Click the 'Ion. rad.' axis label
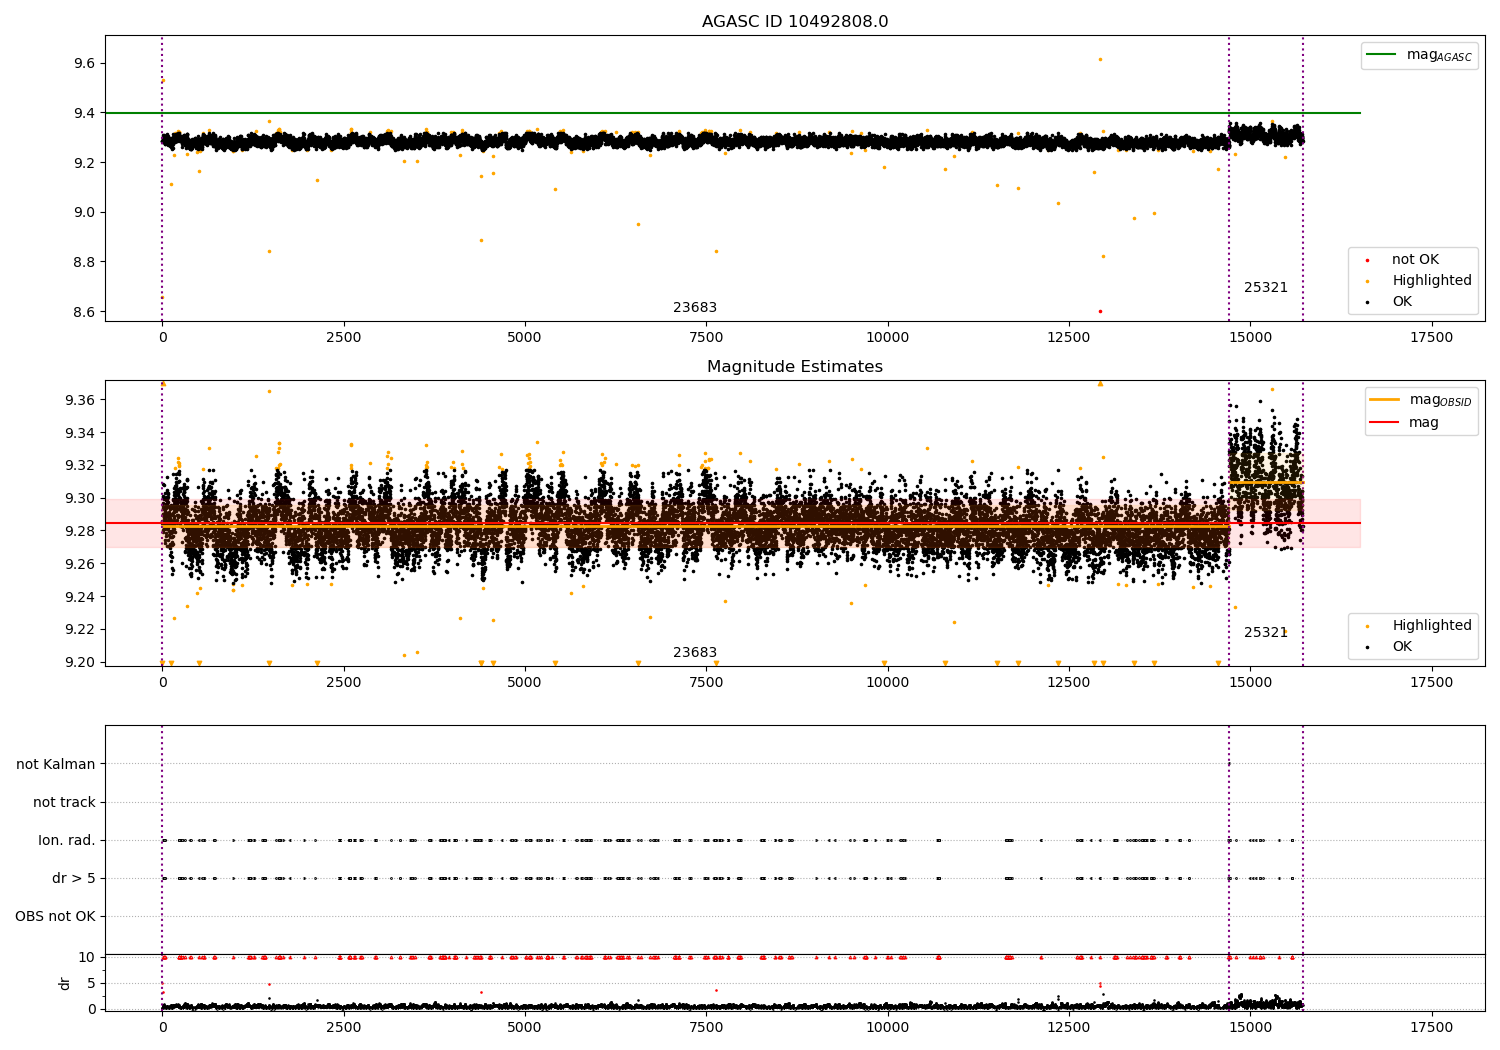Screen dimensions: 1500x1050 point(67,840)
